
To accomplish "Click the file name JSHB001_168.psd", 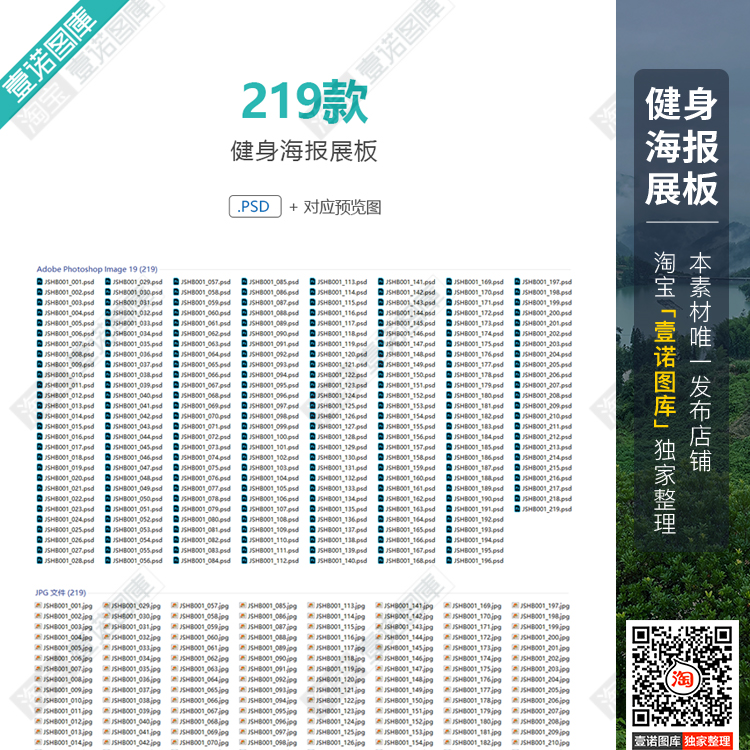I will click(x=410, y=561).
